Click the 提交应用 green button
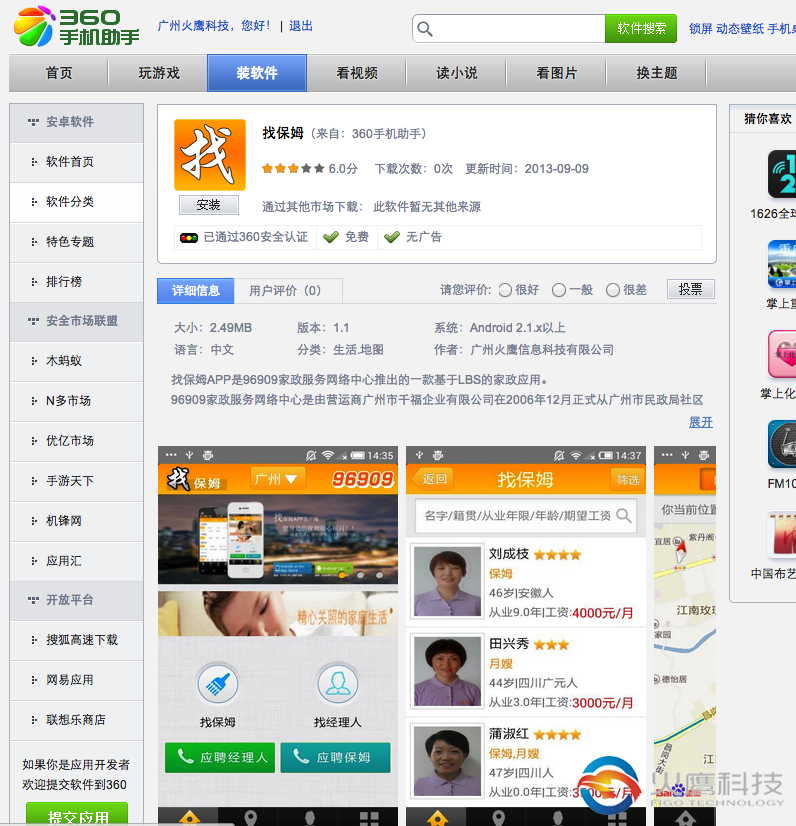This screenshot has height=826, width=796. tap(77, 814)
